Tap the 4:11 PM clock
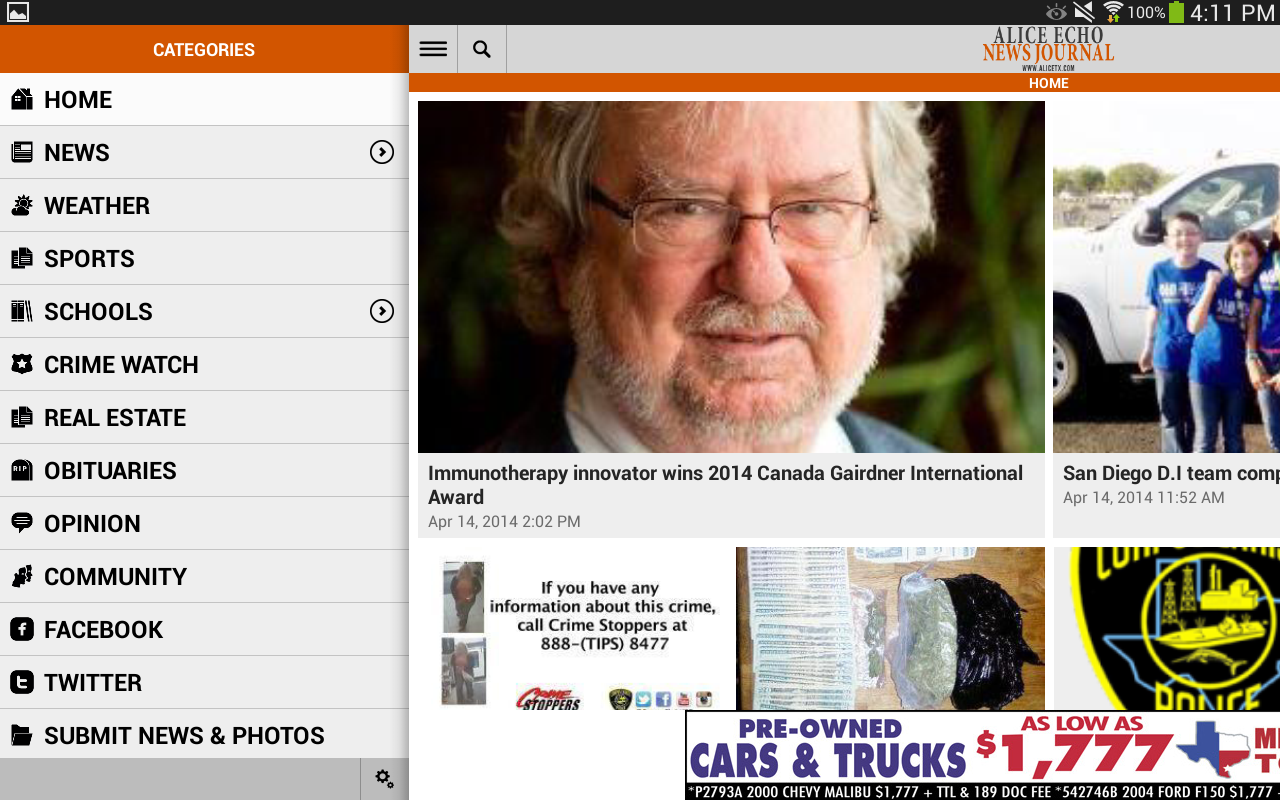Screen dimensions: 1280x800 (1232, 13)
